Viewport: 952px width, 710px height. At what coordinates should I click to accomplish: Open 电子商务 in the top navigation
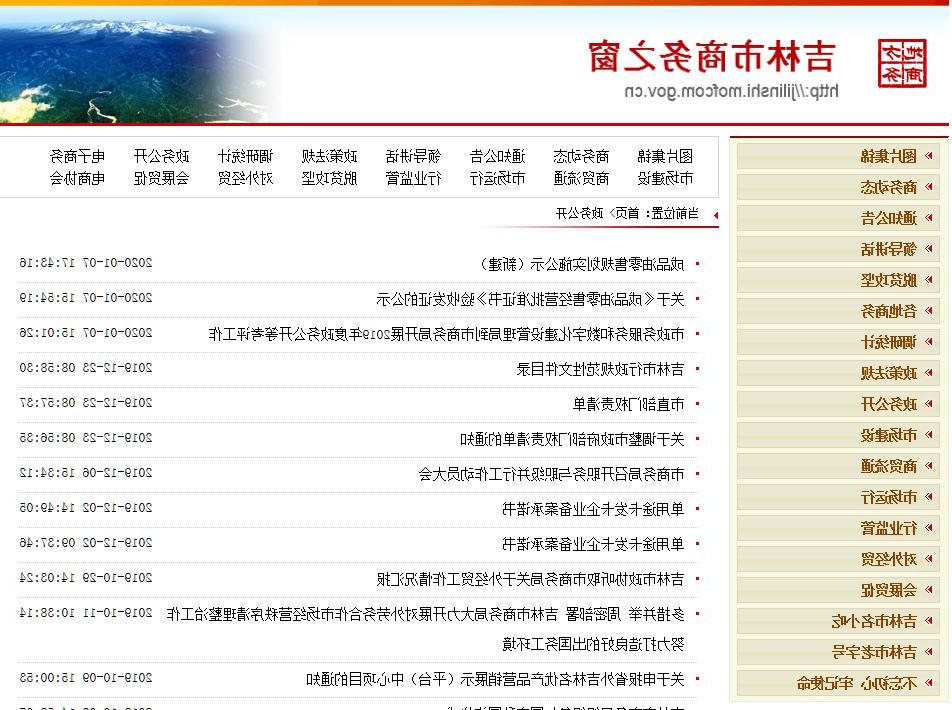pyautogui.click(x=77, y=157)
